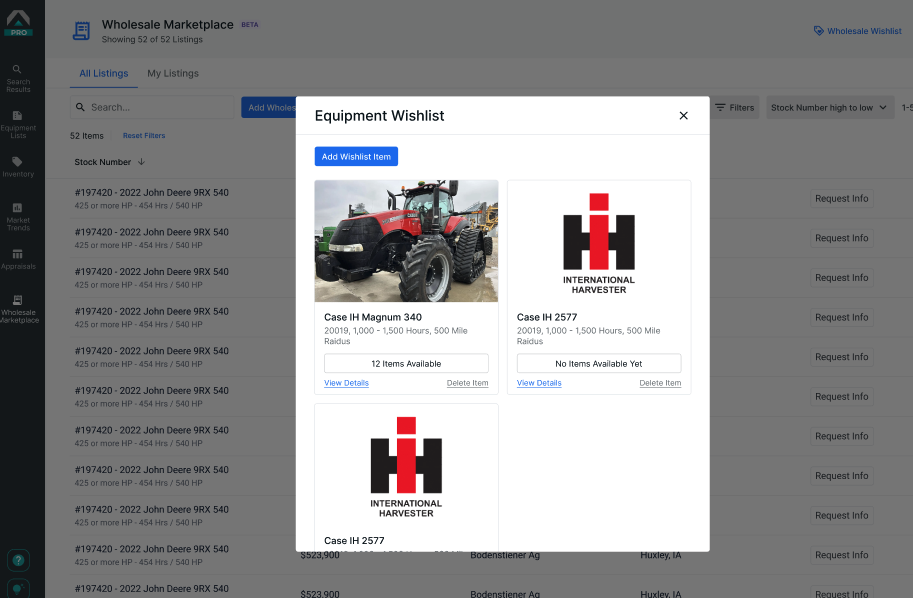
Task: Open the Wholesale Wishlist link
Action: coord(857,31)
